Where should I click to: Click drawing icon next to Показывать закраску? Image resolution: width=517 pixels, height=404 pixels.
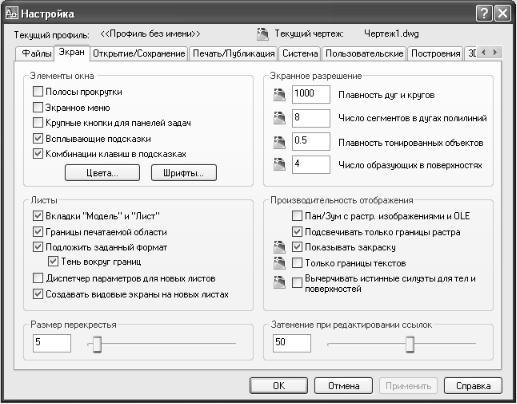tap(279, 247)
